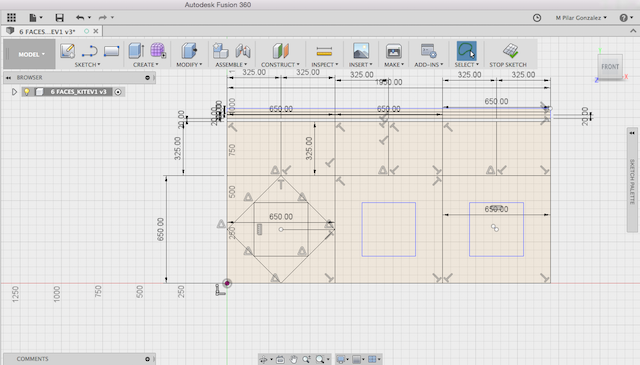Open the MAKE dropdown menu
Screen dimensions: 640x365
pos(393,65)
